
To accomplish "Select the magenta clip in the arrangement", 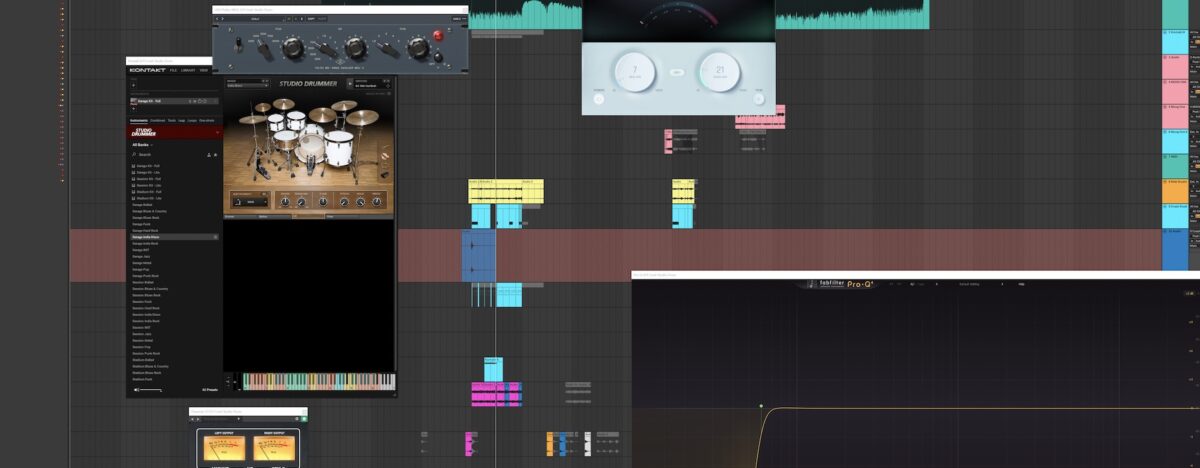I will tap(496, 394).
